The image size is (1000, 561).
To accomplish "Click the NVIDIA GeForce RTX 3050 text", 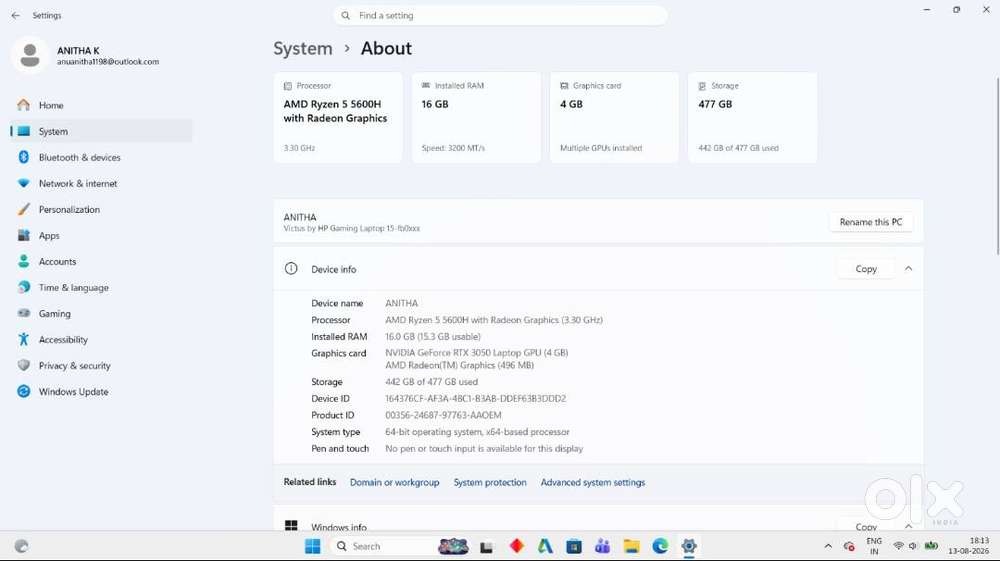I will (x=476, y=353).
